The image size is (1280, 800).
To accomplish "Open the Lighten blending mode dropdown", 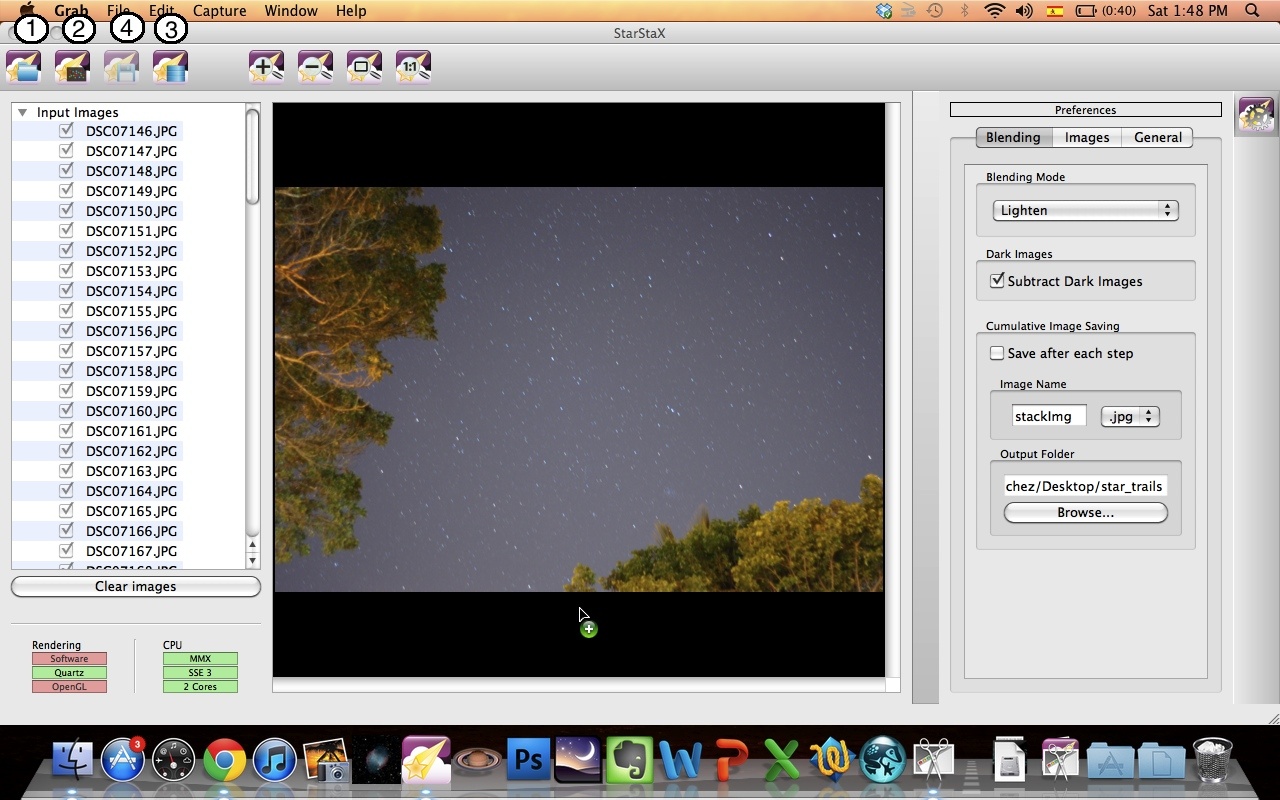I will click(1085, 211).
